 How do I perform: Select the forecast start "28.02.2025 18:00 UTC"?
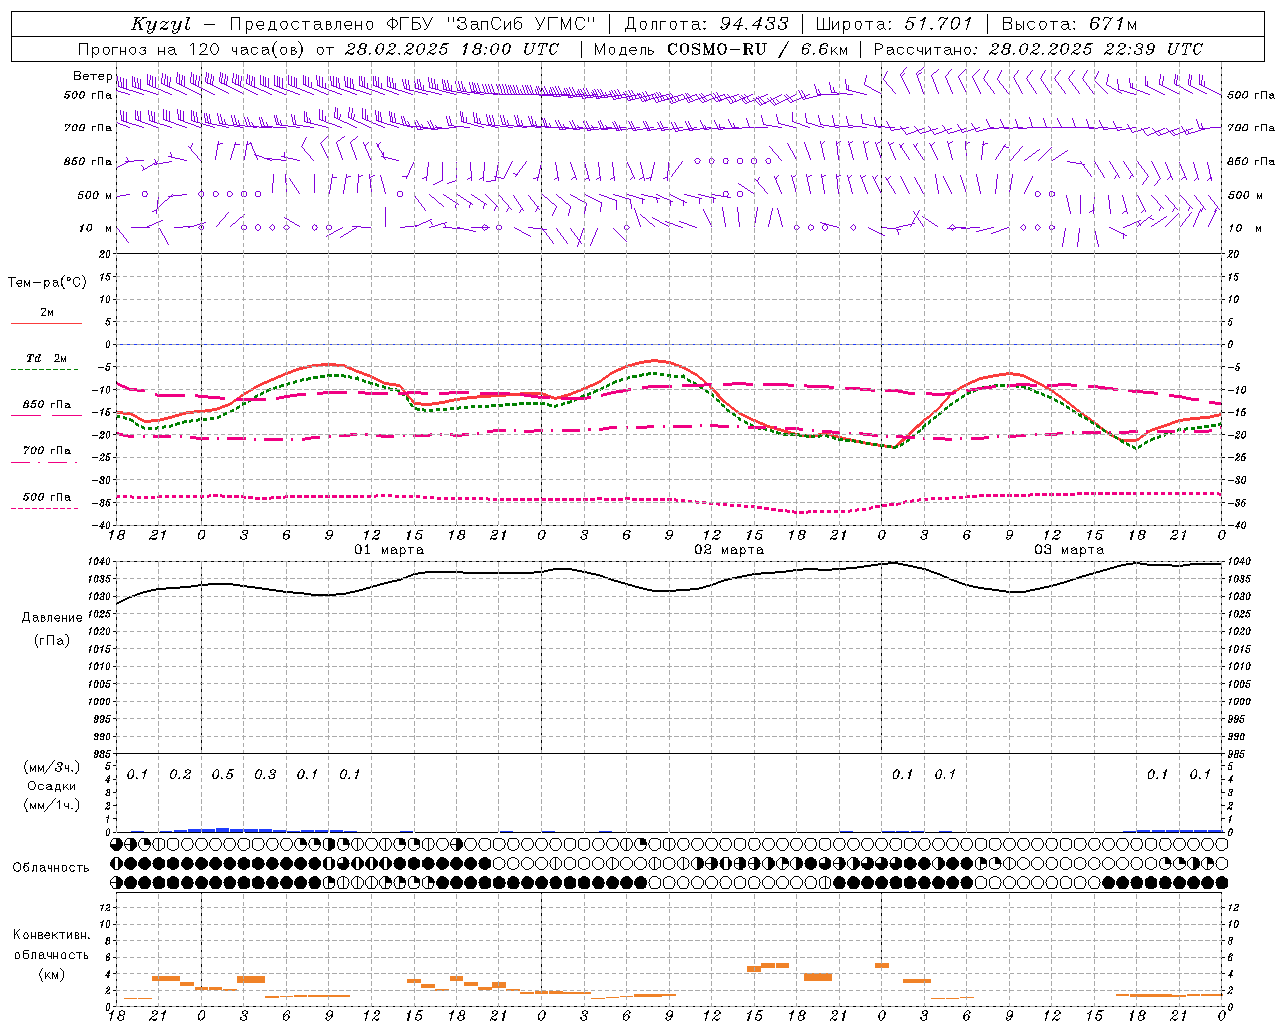coord(451,49)
